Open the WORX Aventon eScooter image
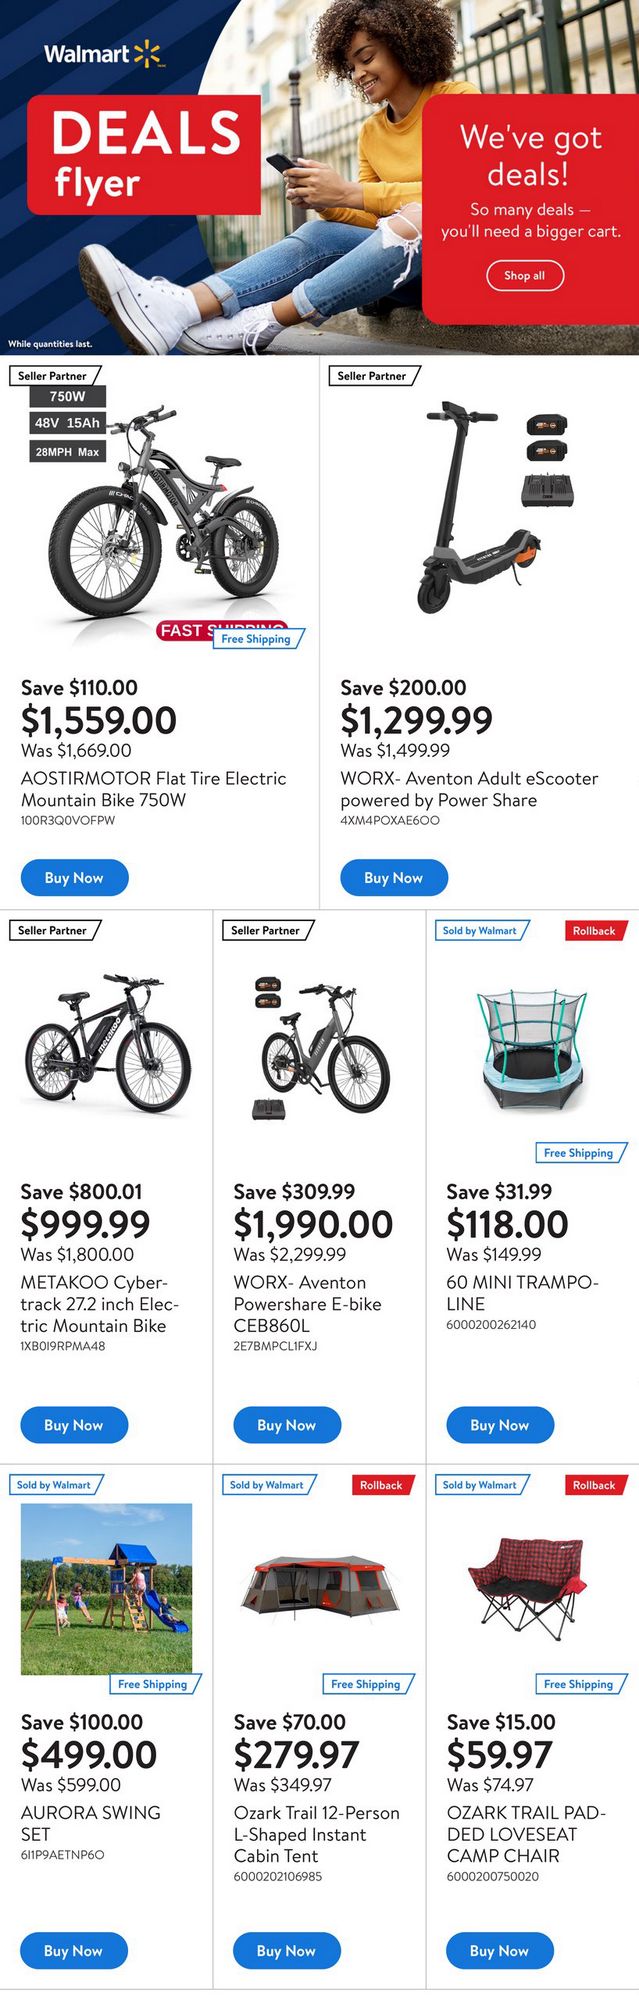Screen dimensions: 639x2000 click(480, 505)
